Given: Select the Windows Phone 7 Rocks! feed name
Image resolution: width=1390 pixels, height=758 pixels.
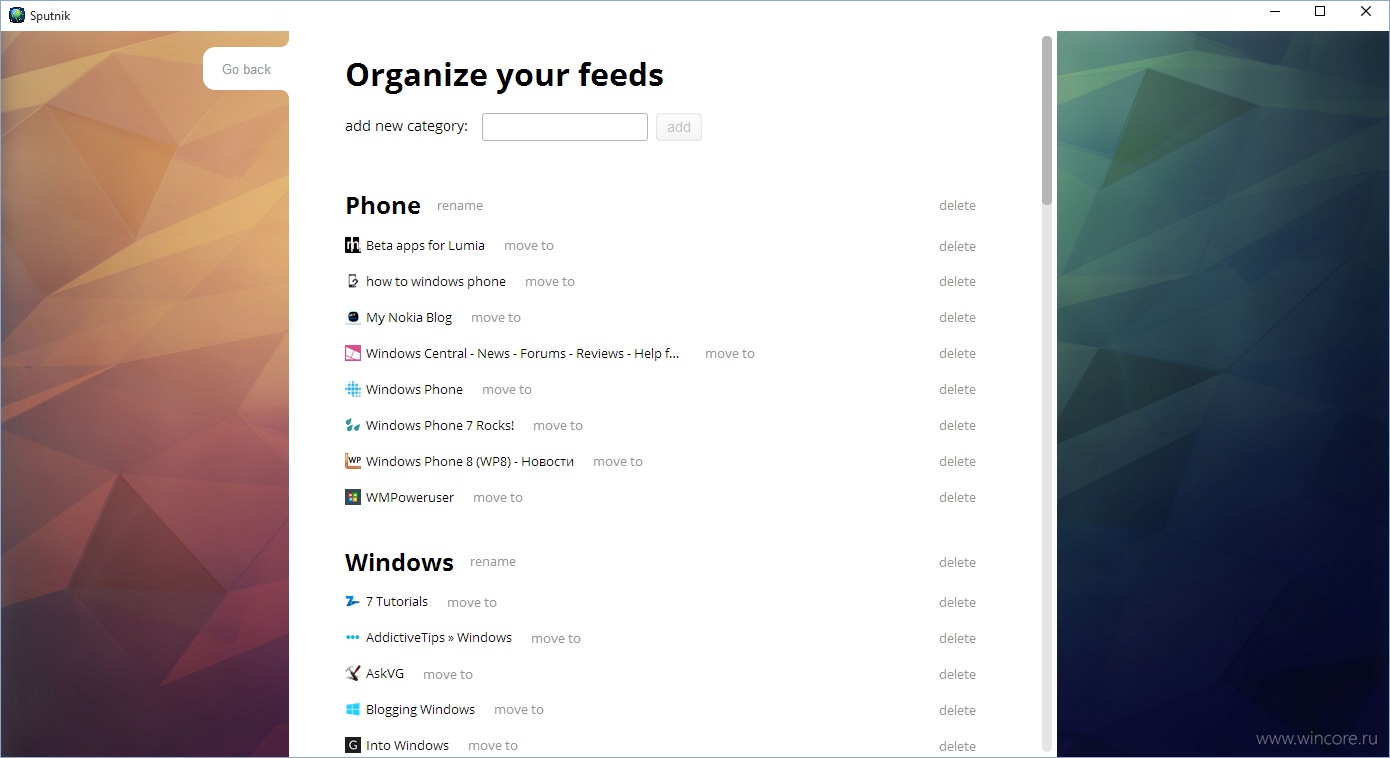Looking at the screenshot, I should pos(440,425).
